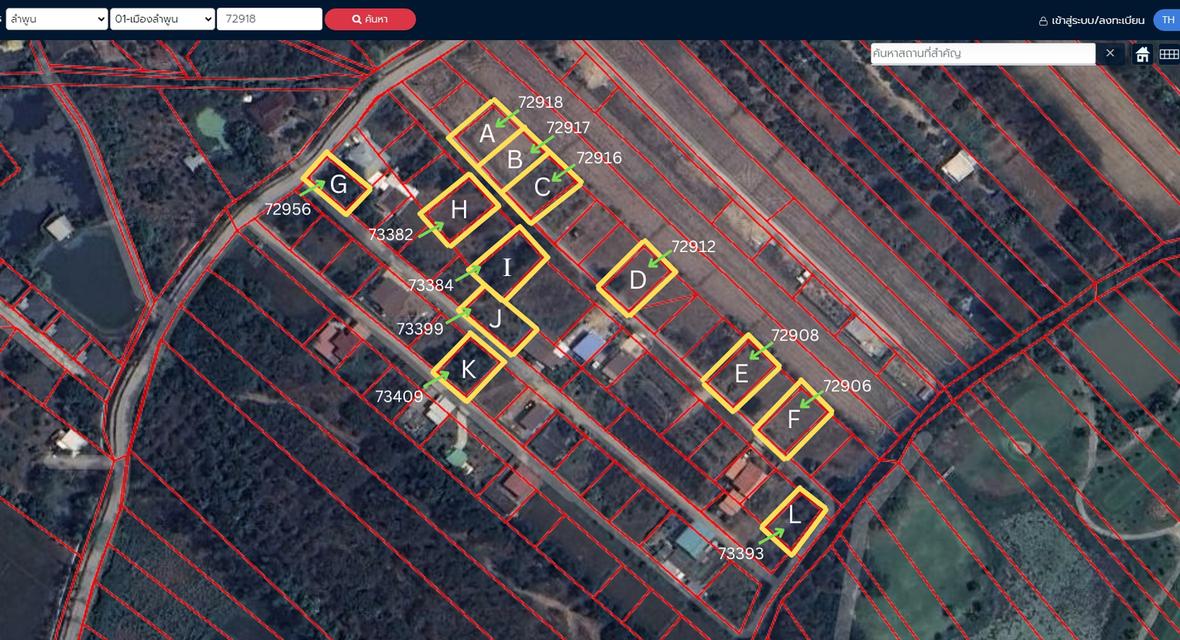
Task: Open the เข้าสู่ระบบ/ลงทะเบียน login link
Action: click(x=1092, y=20)
